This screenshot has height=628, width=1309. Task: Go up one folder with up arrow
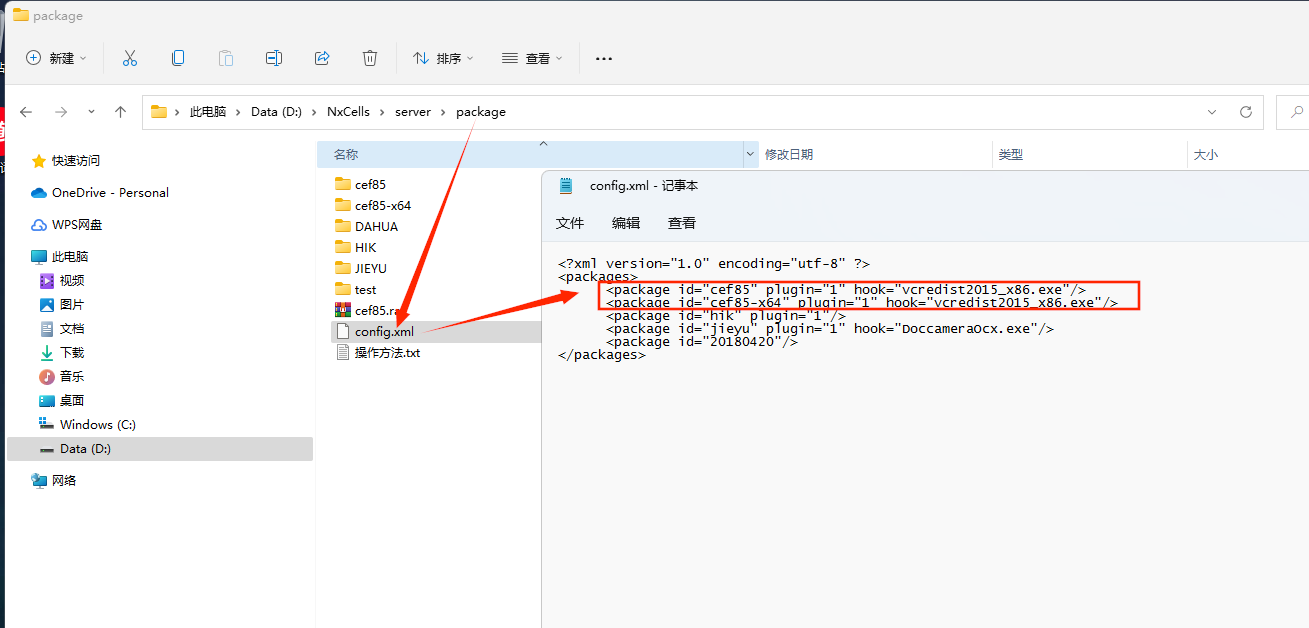point(121,112)
